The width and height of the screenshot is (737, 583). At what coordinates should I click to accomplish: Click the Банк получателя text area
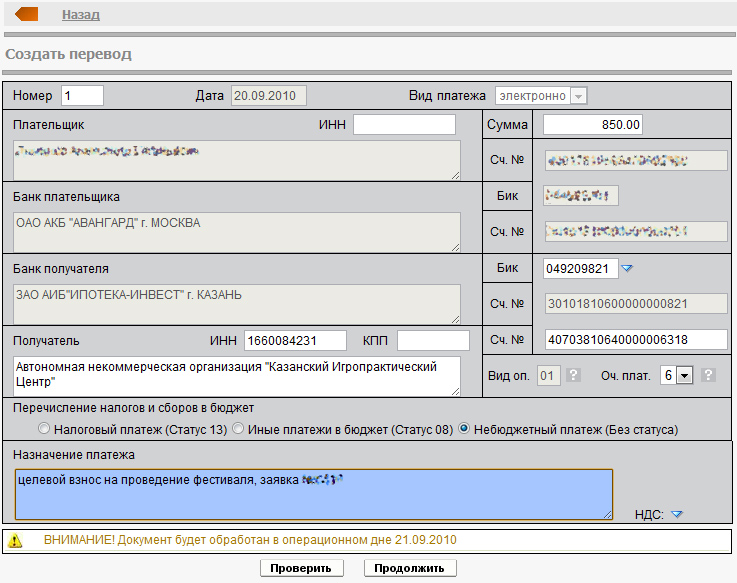(237, 304)
